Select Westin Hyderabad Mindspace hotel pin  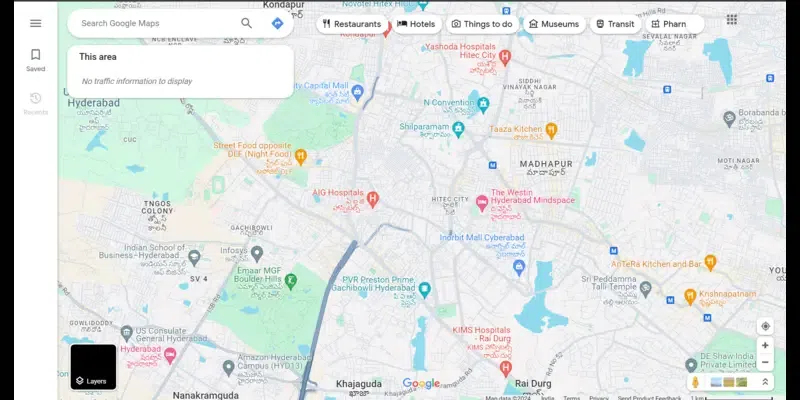[482, 204]
